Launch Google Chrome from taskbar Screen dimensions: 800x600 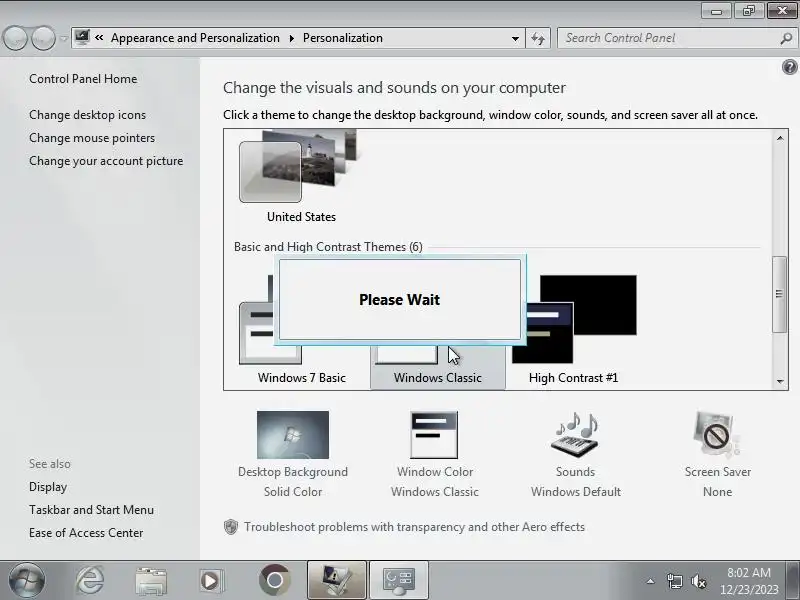coord(274,580)
